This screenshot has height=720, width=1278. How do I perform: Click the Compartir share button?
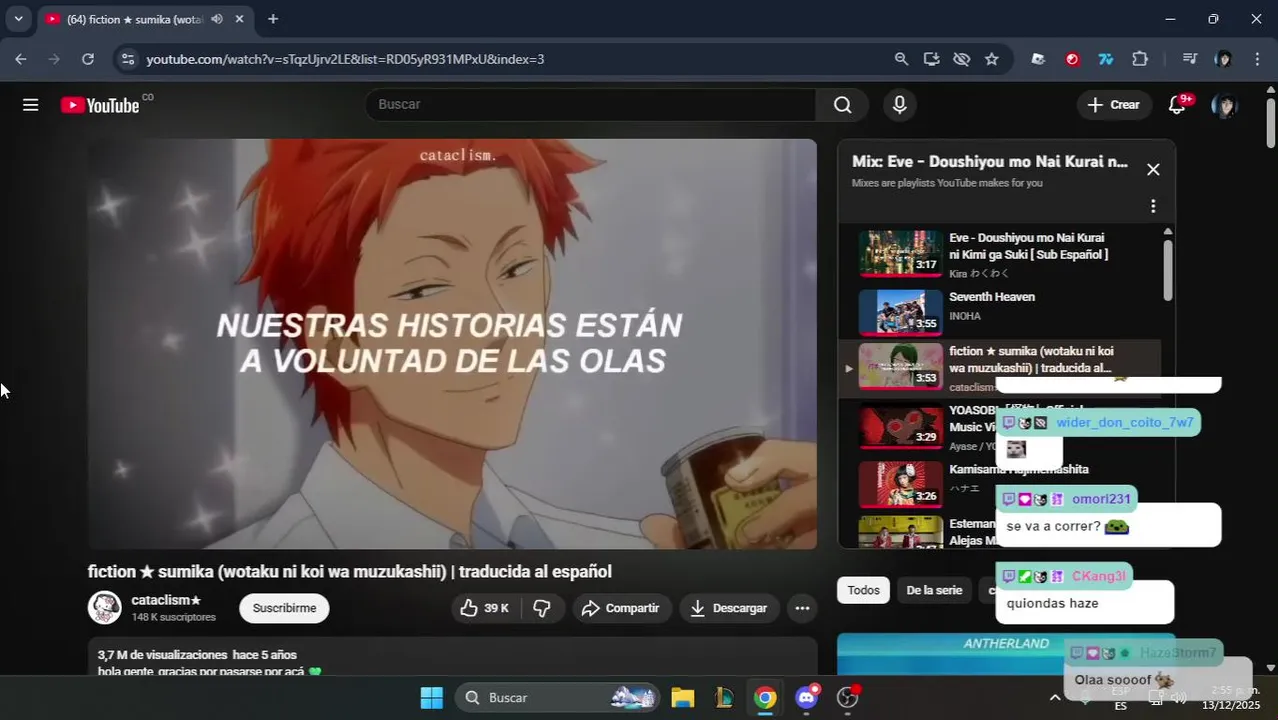[621, 608]
